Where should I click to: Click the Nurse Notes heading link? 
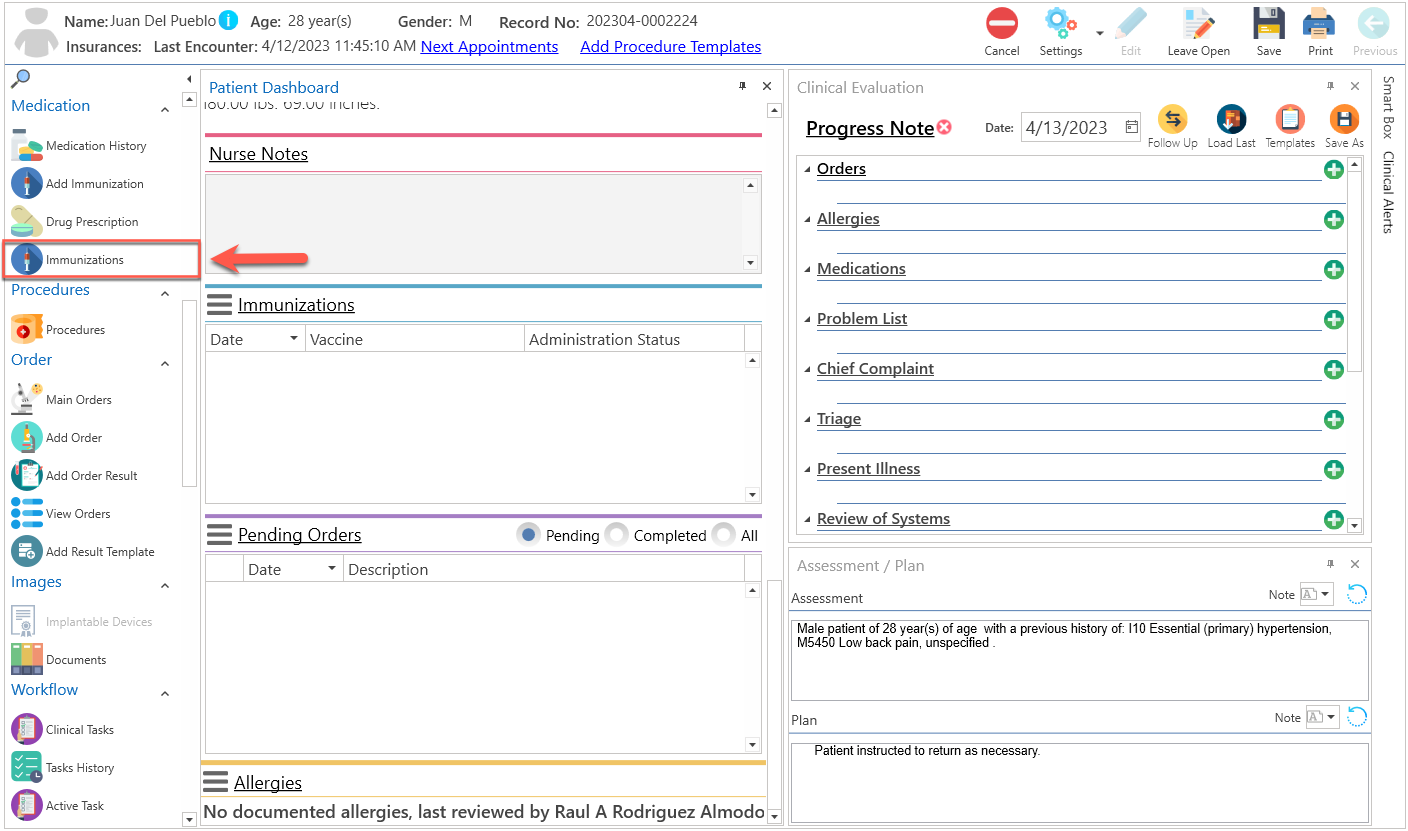pyautogui.click(x=258, y=154)
